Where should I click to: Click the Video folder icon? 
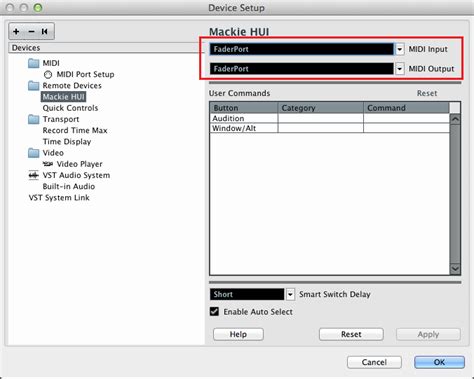point(33,153)
